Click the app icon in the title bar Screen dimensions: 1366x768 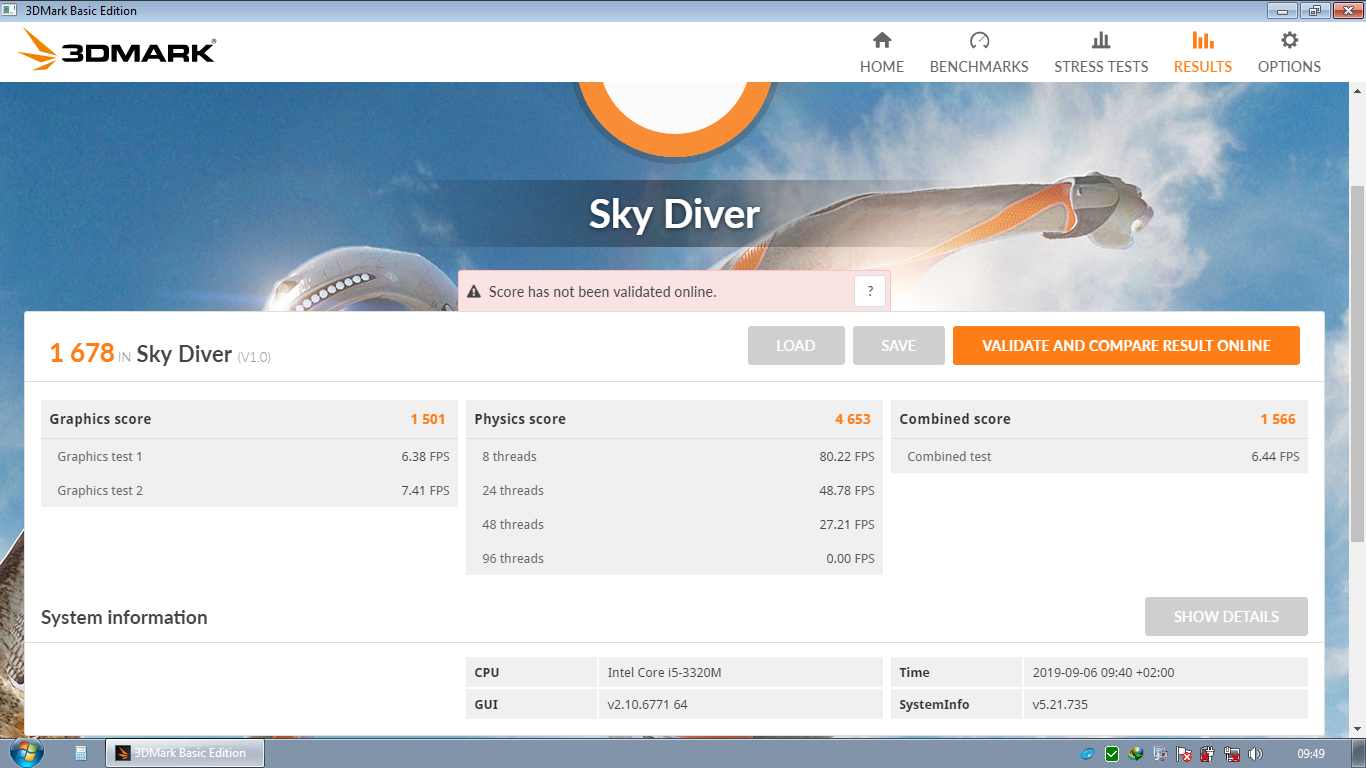click(9, 10)
